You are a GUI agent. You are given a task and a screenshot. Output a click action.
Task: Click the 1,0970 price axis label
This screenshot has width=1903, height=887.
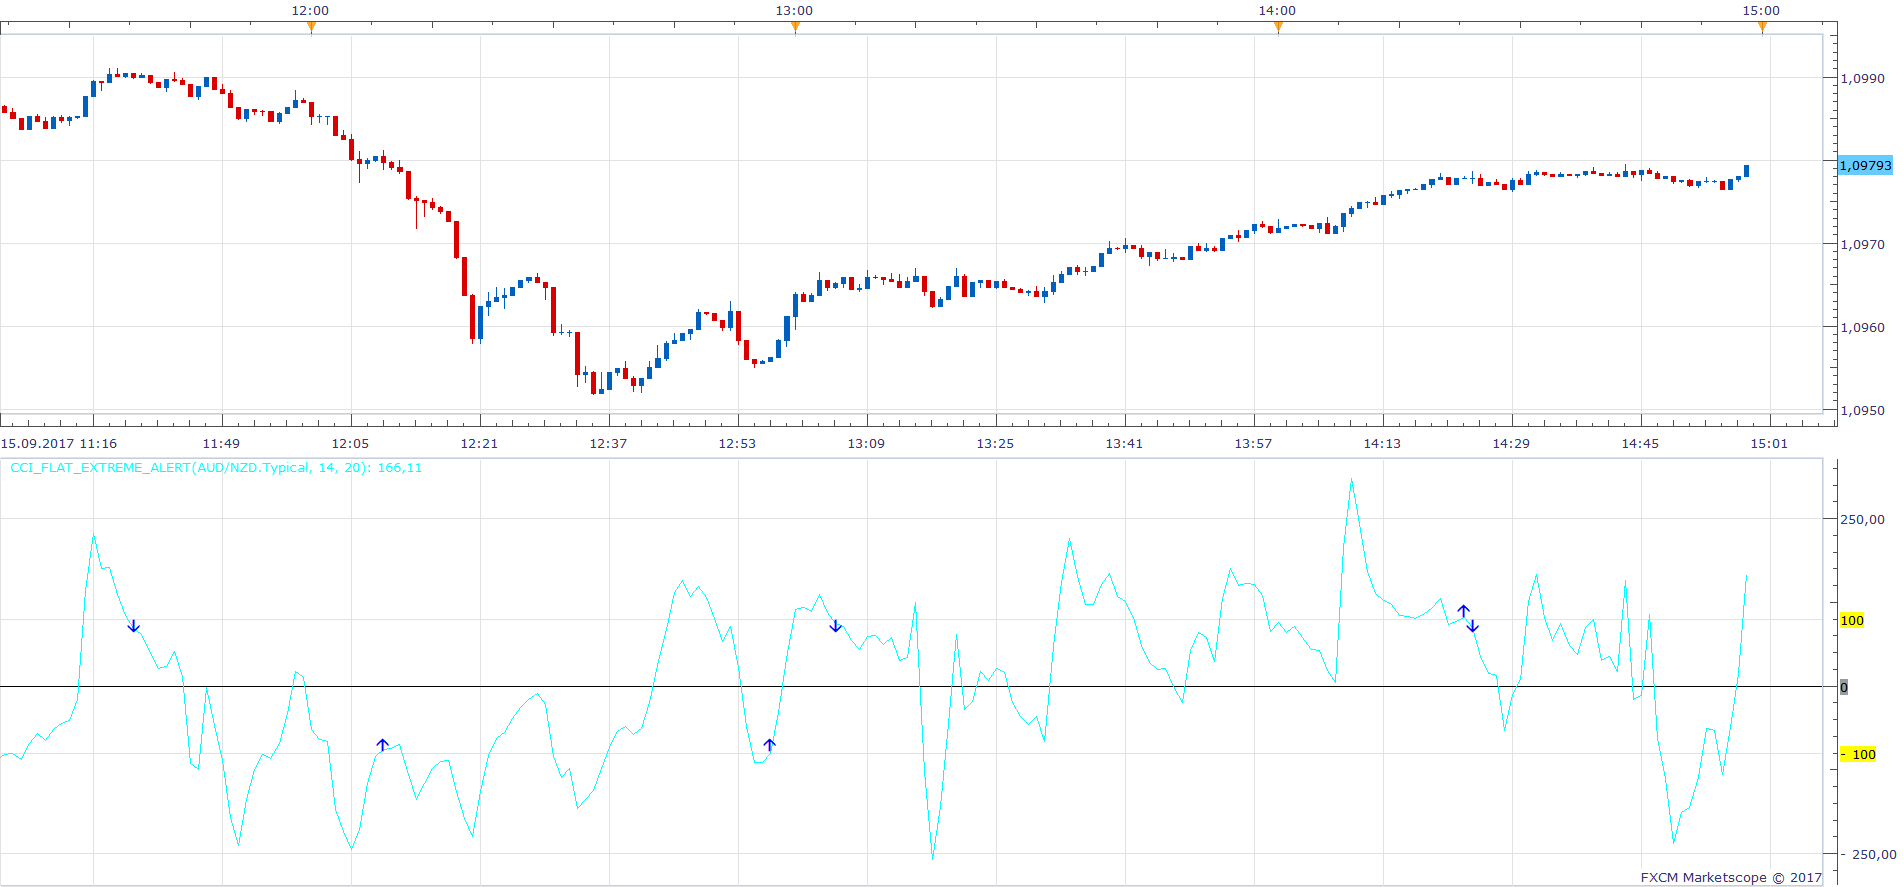(1863, 244)
